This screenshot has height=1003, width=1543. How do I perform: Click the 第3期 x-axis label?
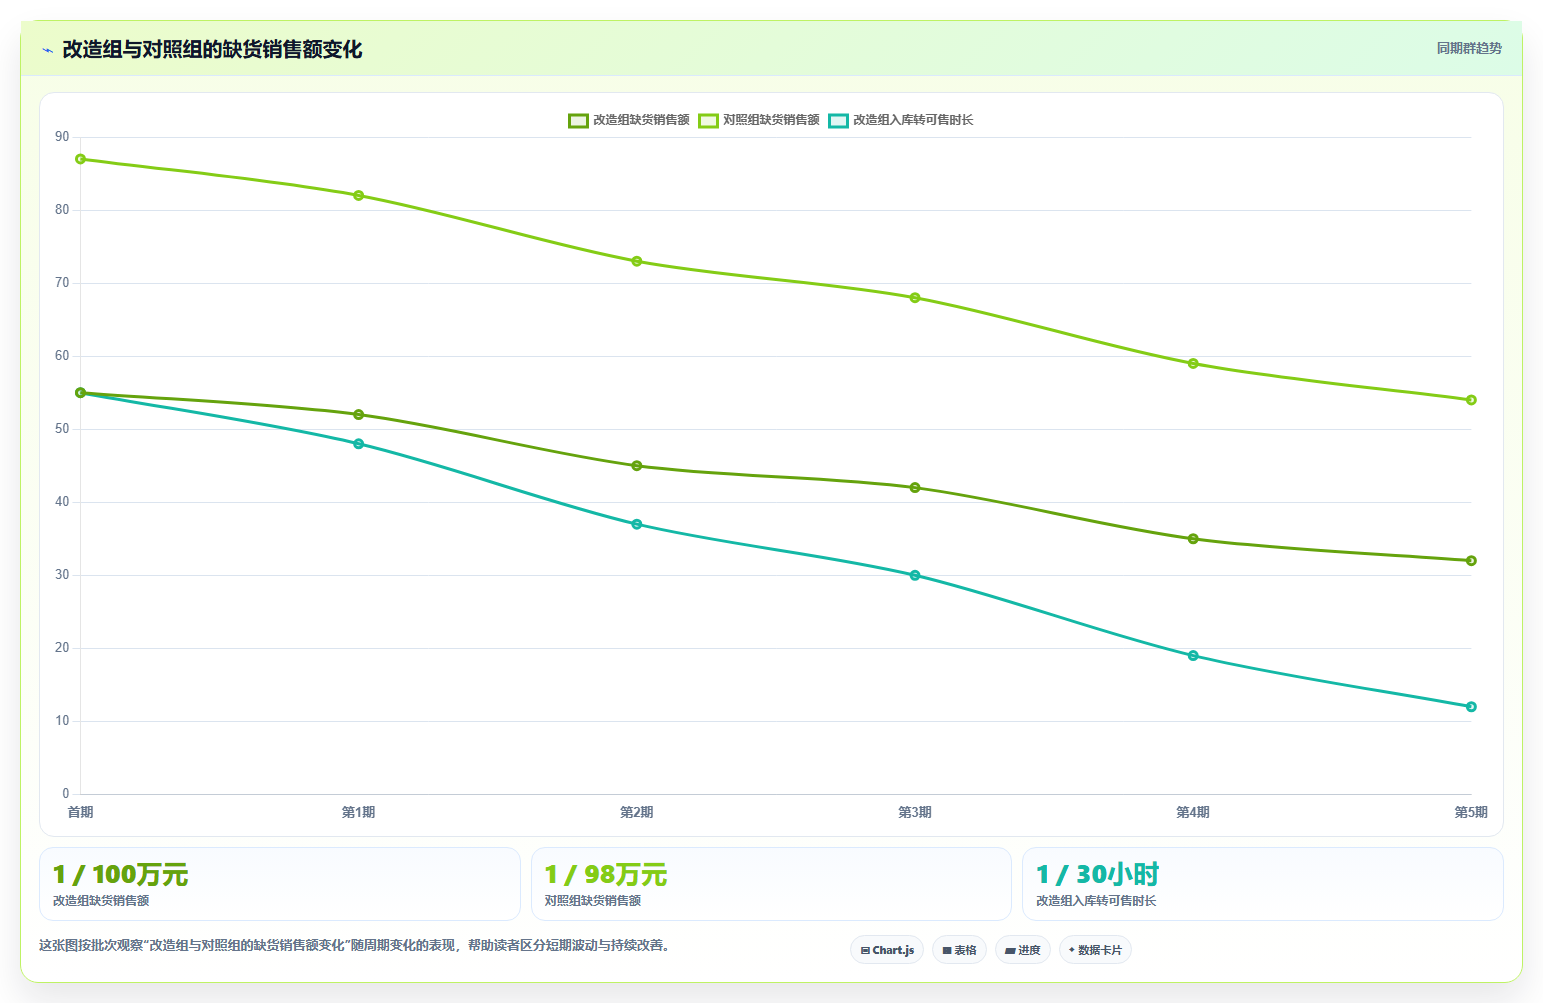(x=915, y=812)
